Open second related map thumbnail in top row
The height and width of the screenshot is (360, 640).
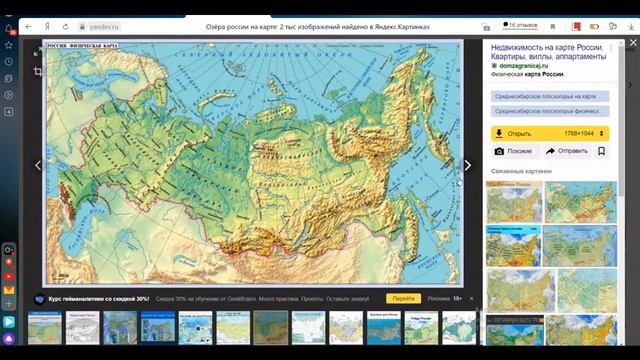pos(581,202)
